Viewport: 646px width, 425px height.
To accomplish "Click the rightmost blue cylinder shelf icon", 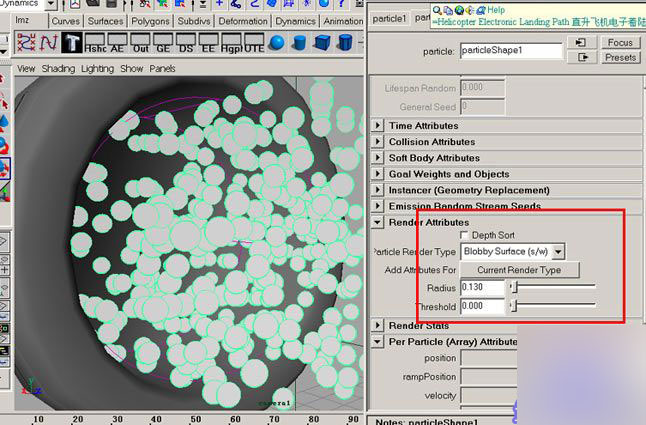I will coord(345,43).
